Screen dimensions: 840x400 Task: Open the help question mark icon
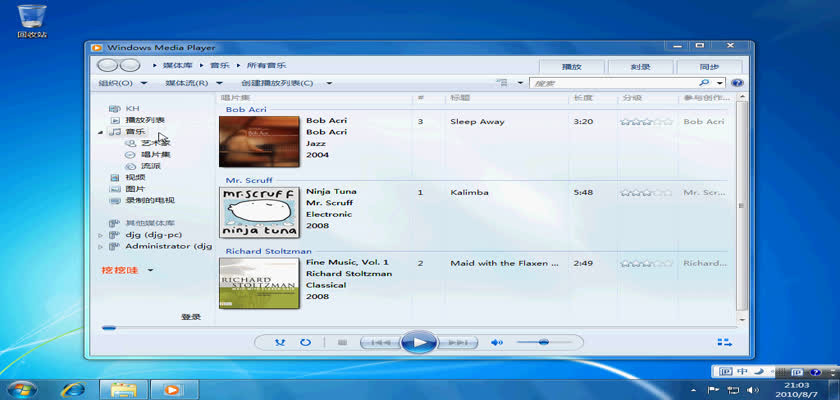pos(737,83)
